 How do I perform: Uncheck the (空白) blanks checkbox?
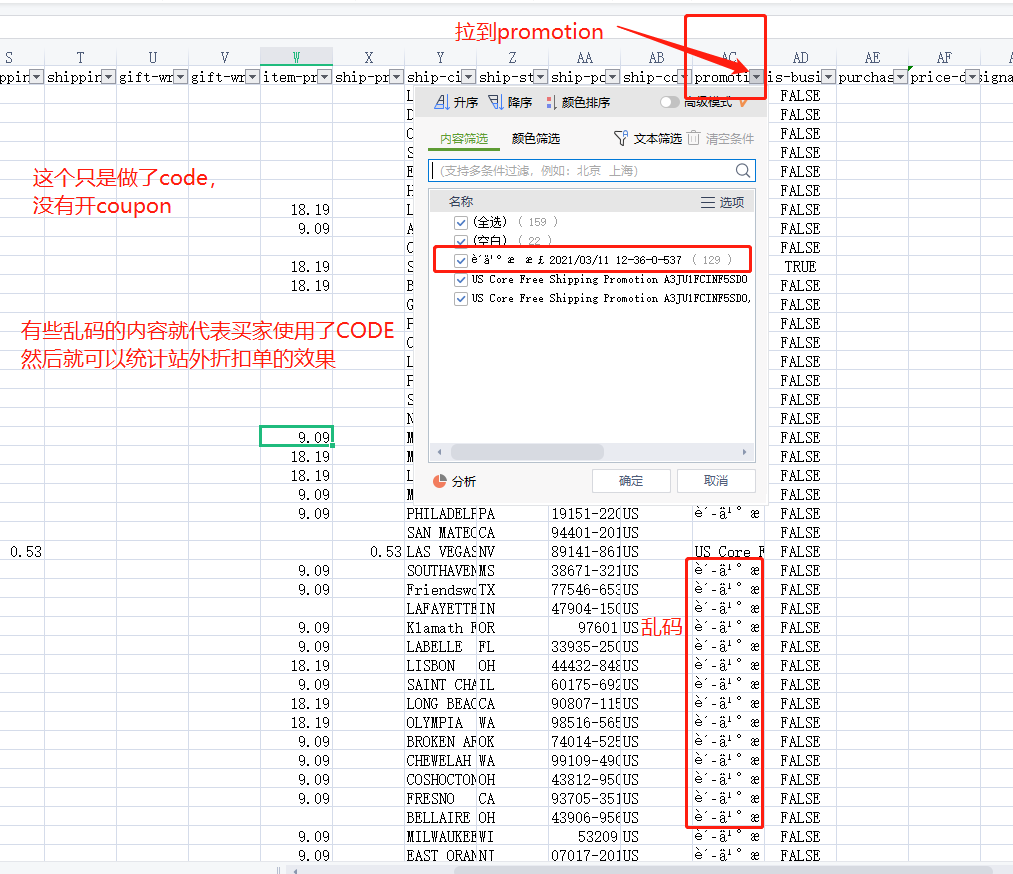pos(461,241)
